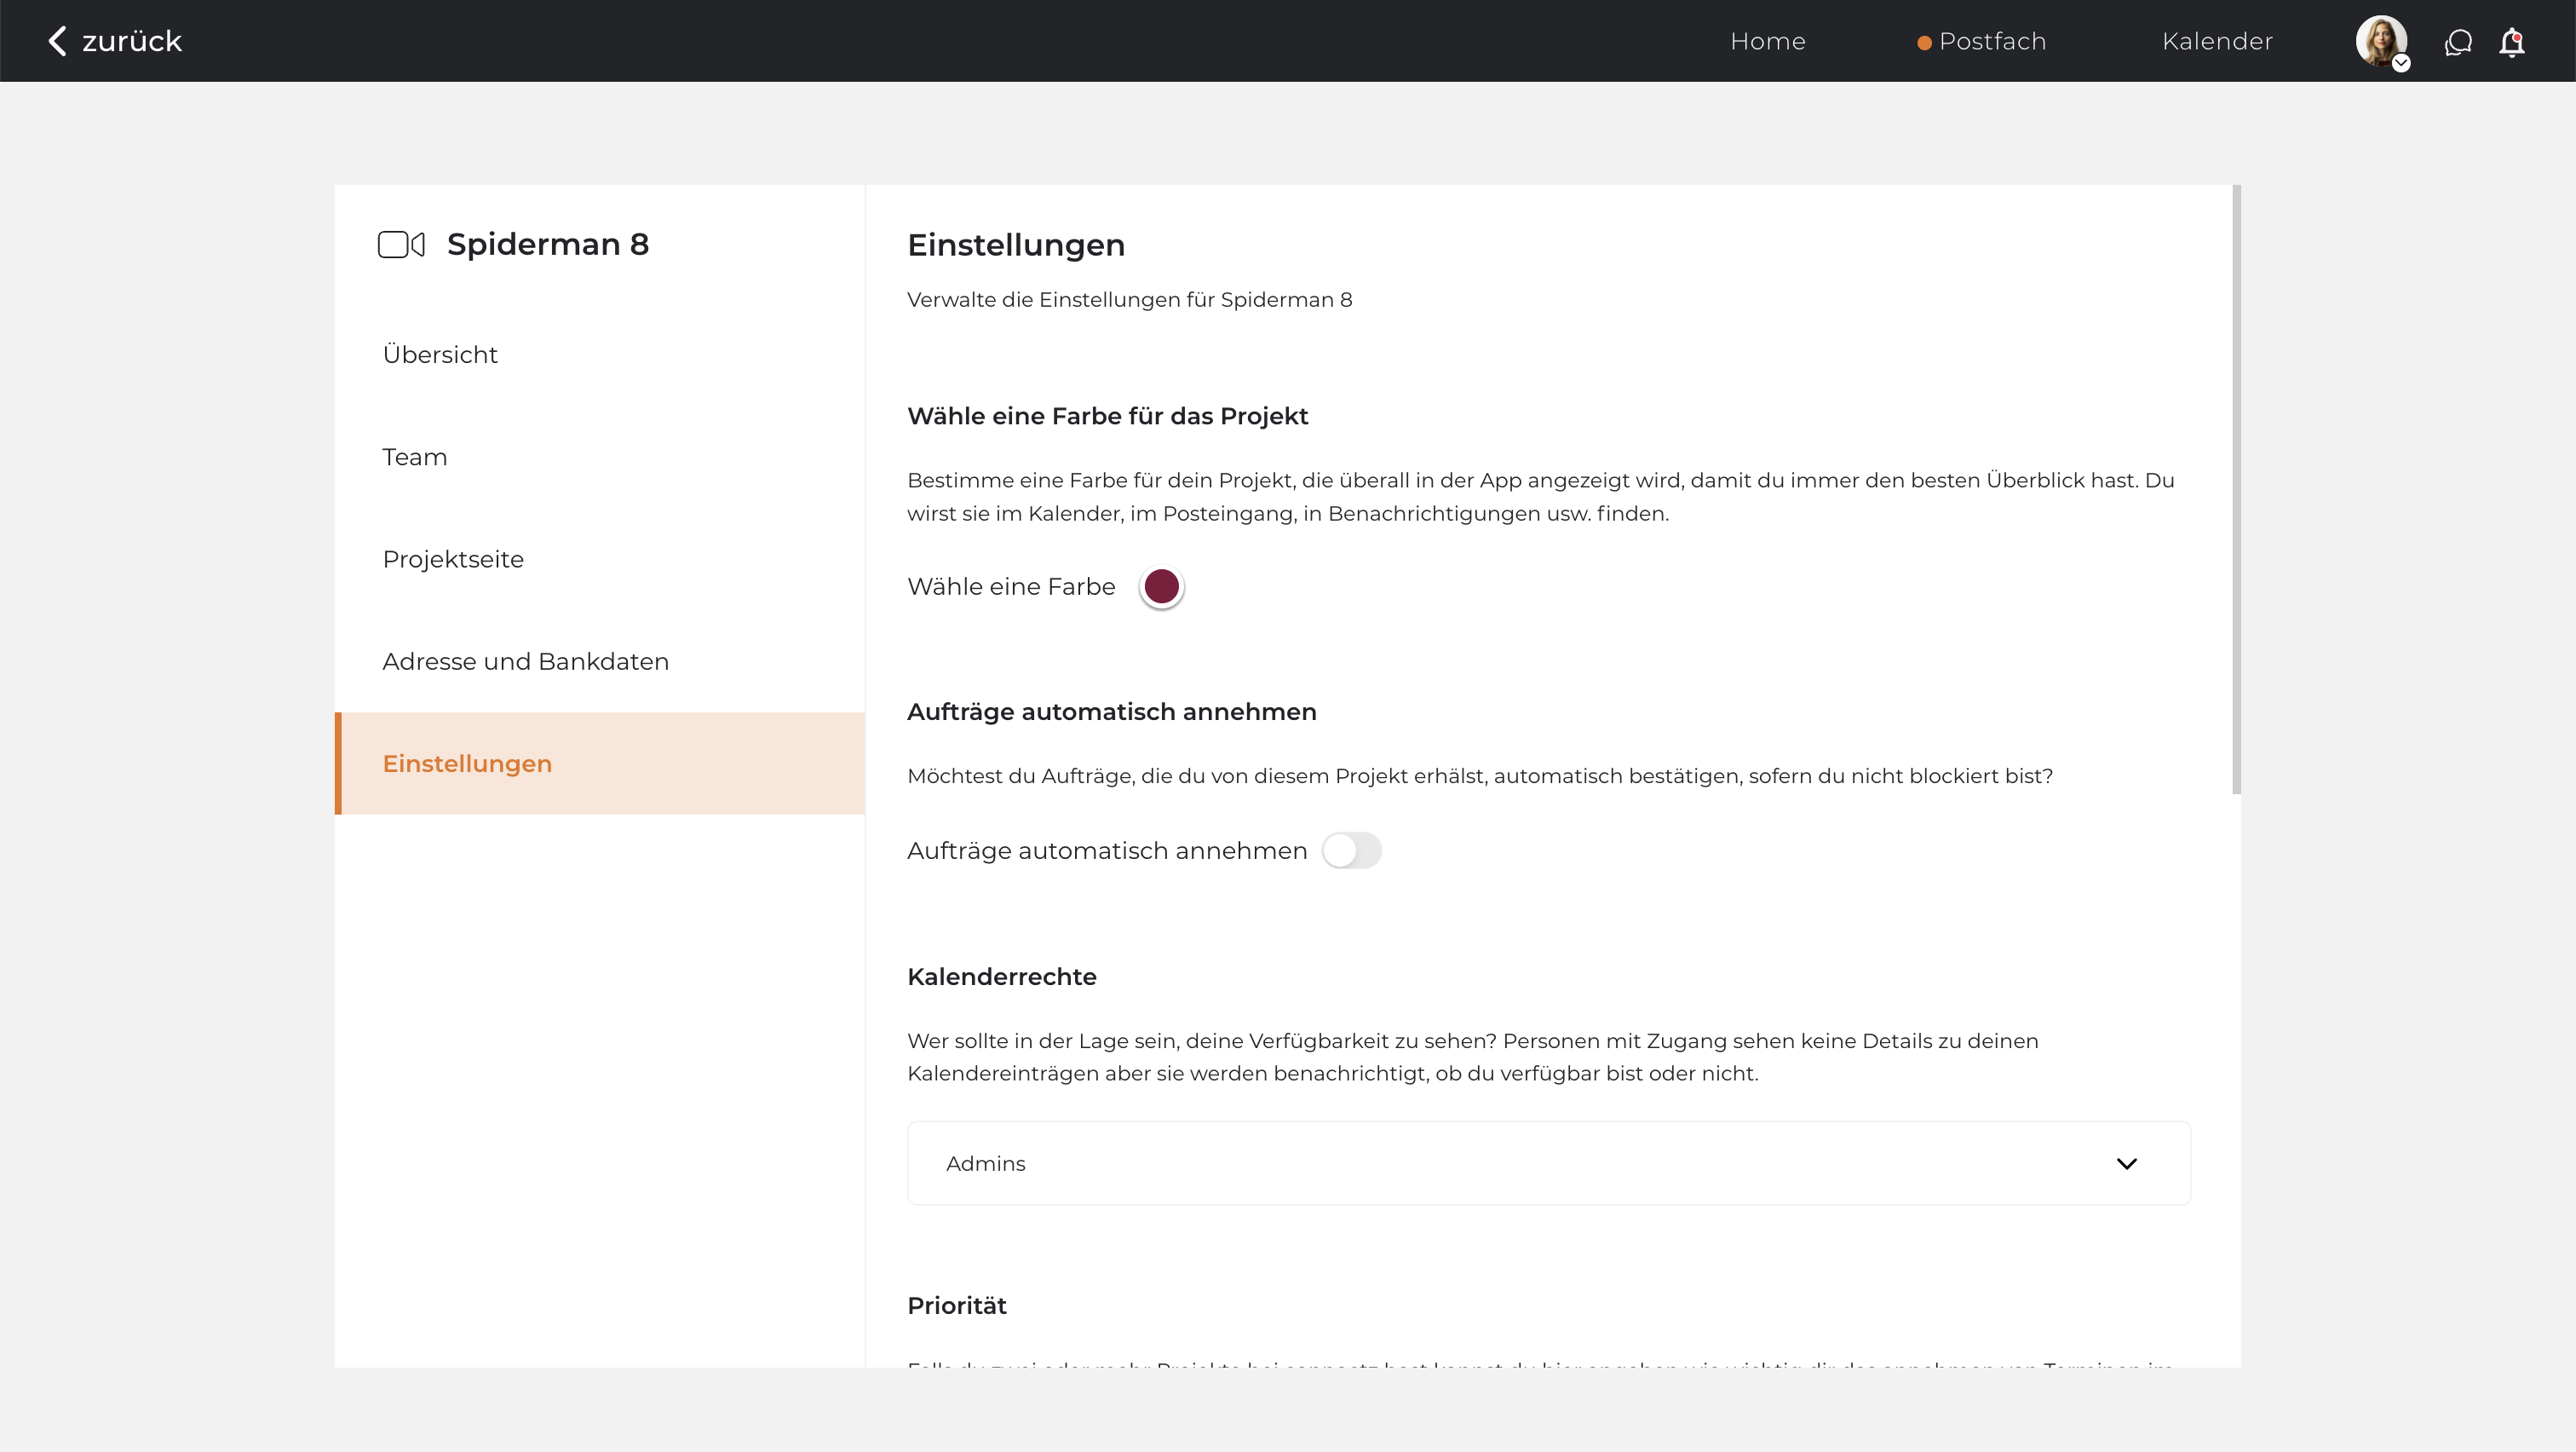Select Adresse und Bankdaten
Viewport: 2576px width, 1452px height.
coord(525,661)
